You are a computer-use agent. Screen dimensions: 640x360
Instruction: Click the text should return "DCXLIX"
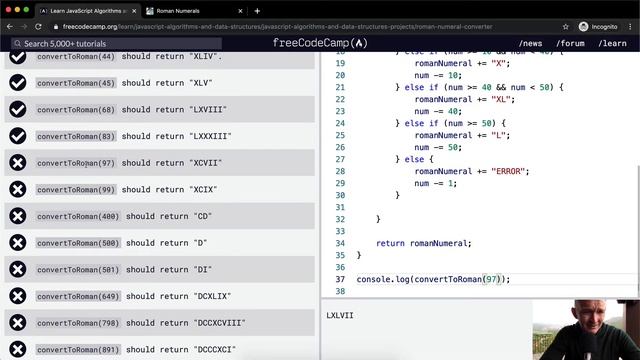point(178,296)
